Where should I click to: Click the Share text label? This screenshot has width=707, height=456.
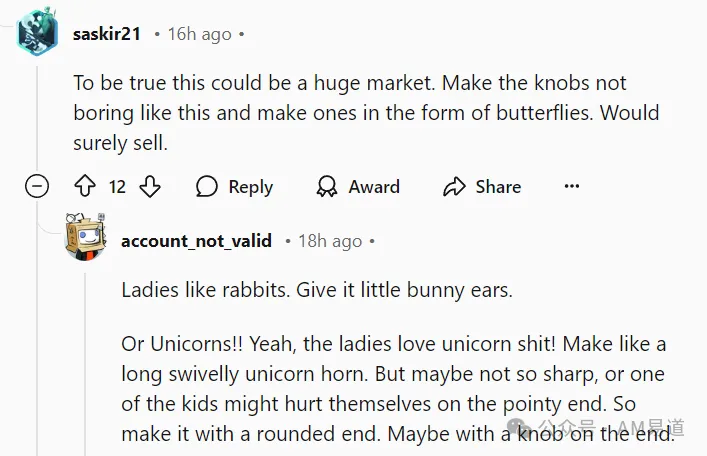[x=498, y=187]
